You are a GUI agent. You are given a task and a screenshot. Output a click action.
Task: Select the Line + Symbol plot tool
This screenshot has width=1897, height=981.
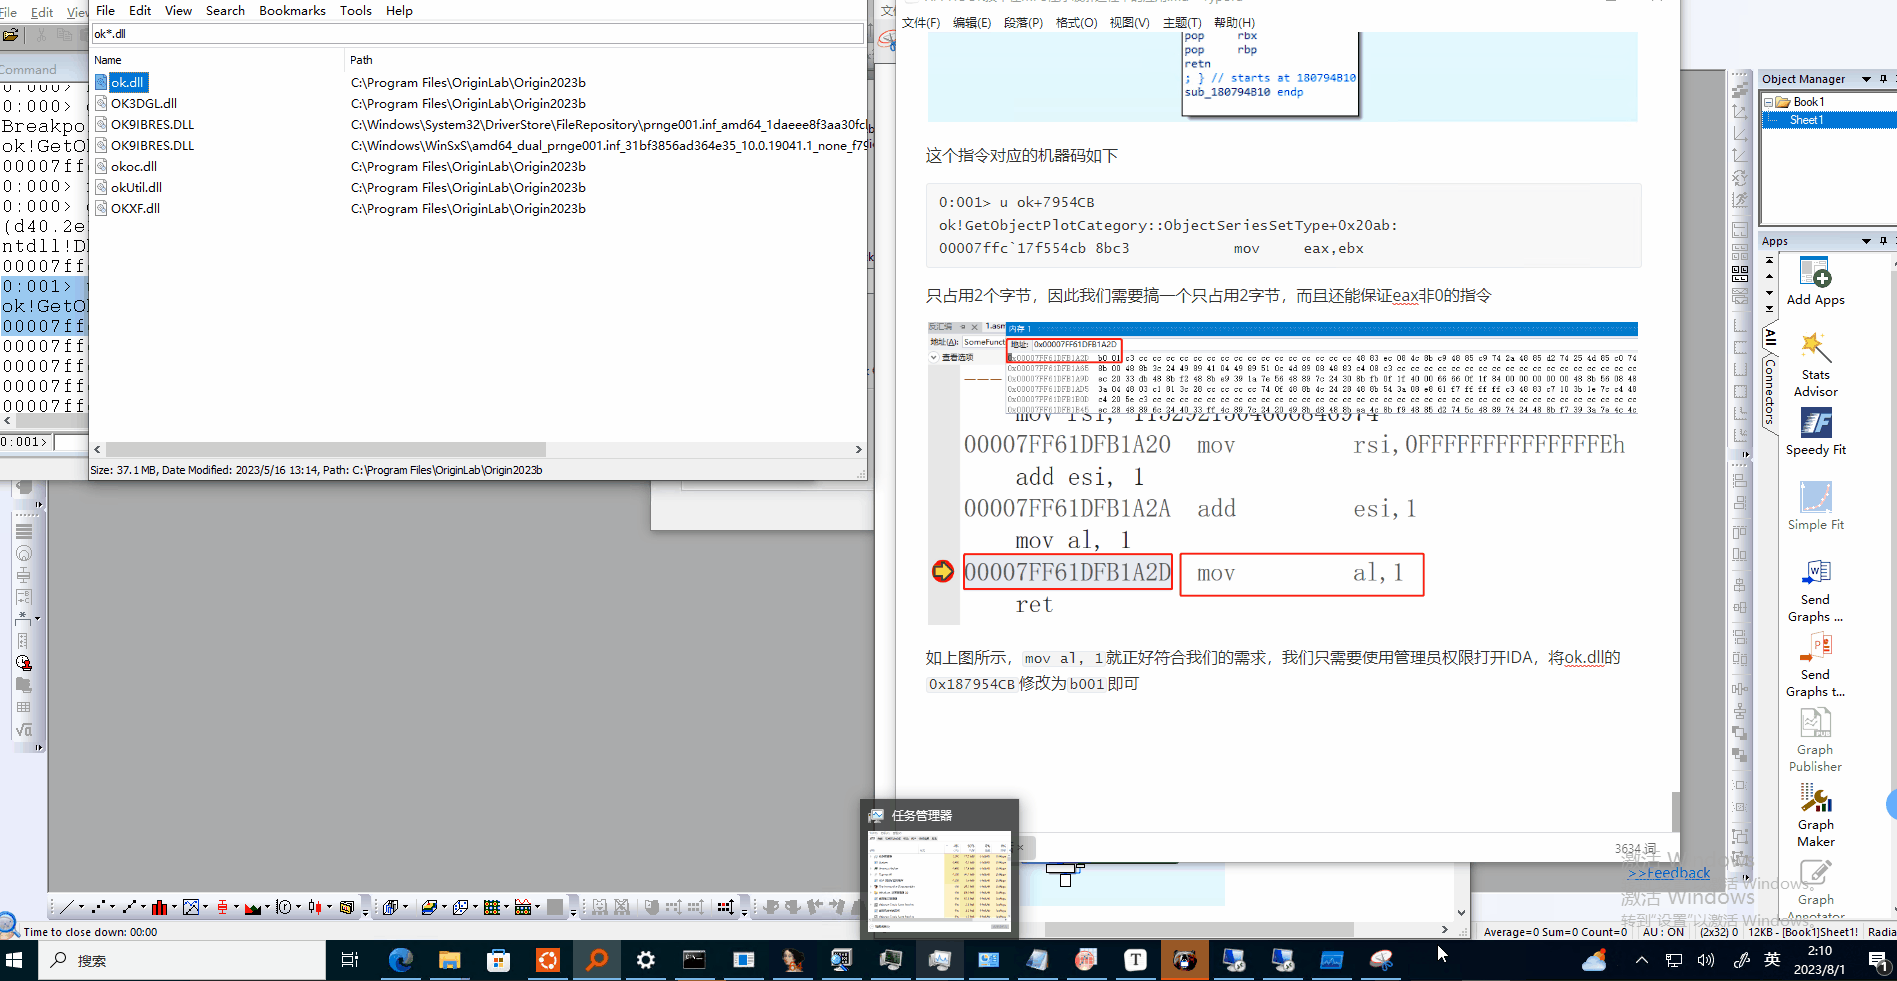129,907
